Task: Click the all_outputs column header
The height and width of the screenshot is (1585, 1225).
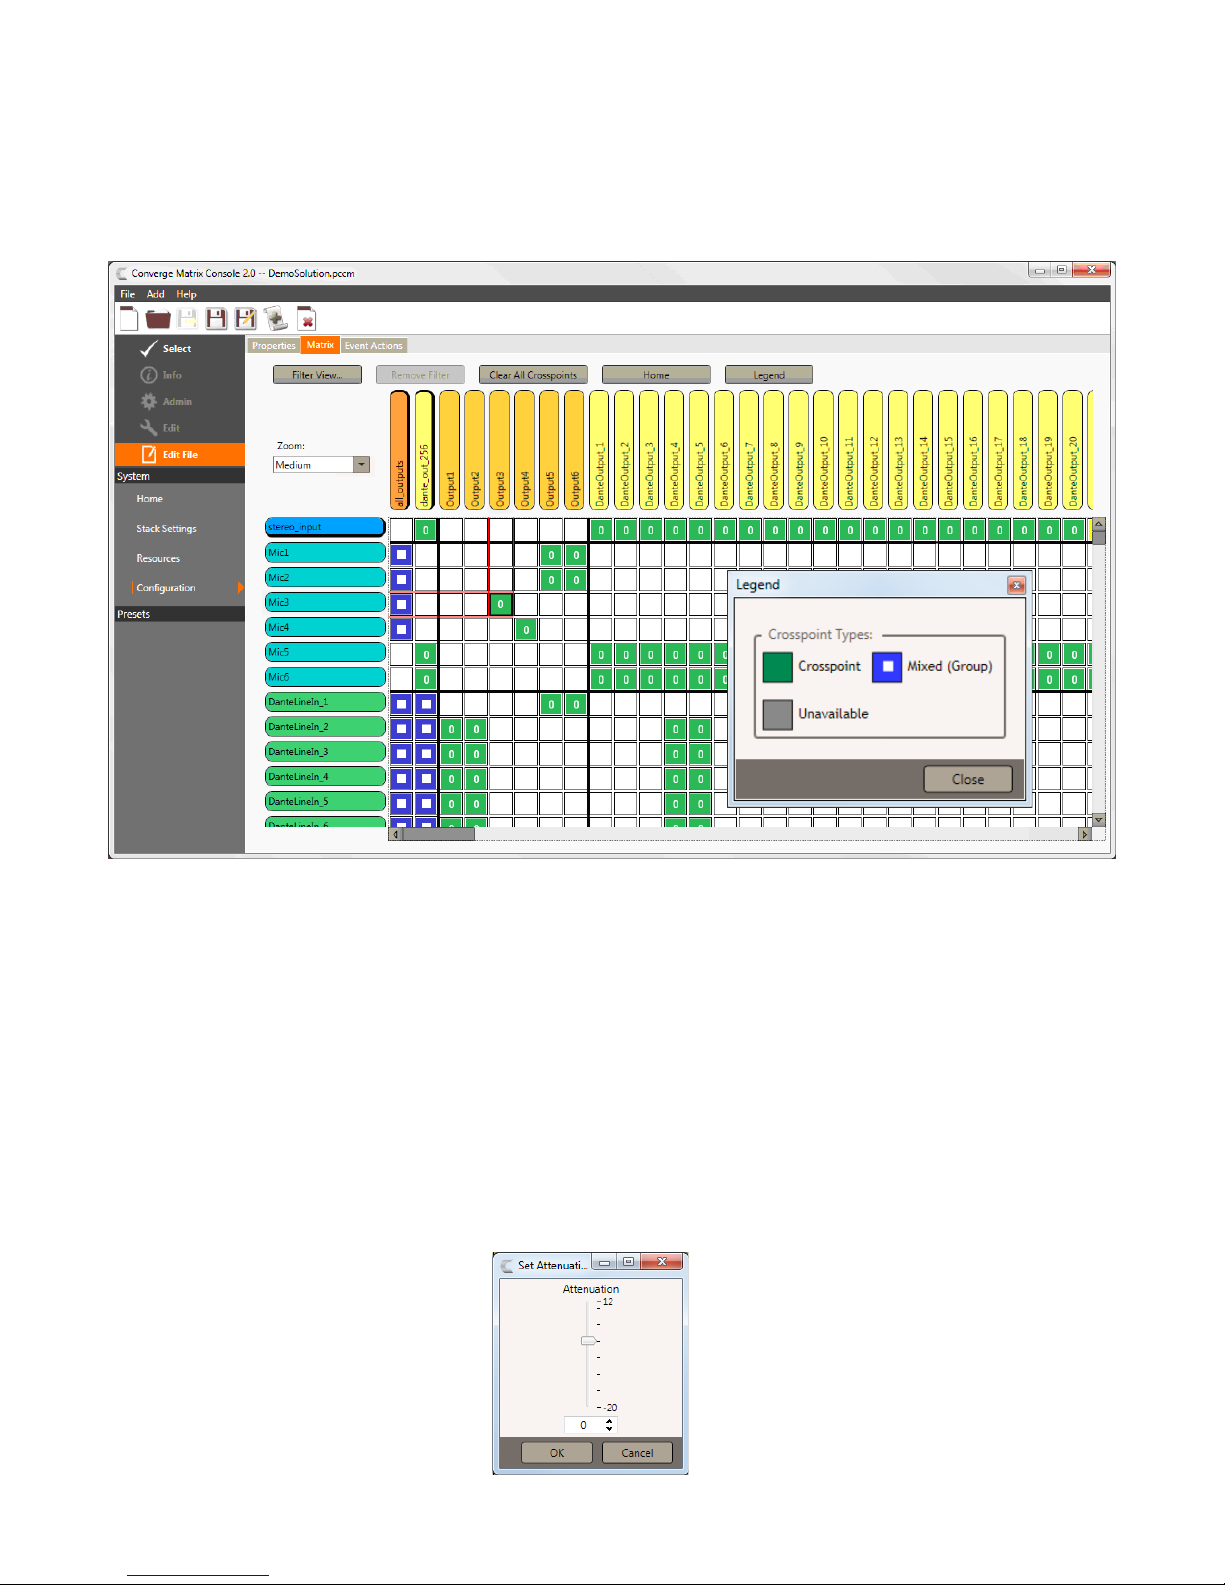Action: click(x=400, y=450)
